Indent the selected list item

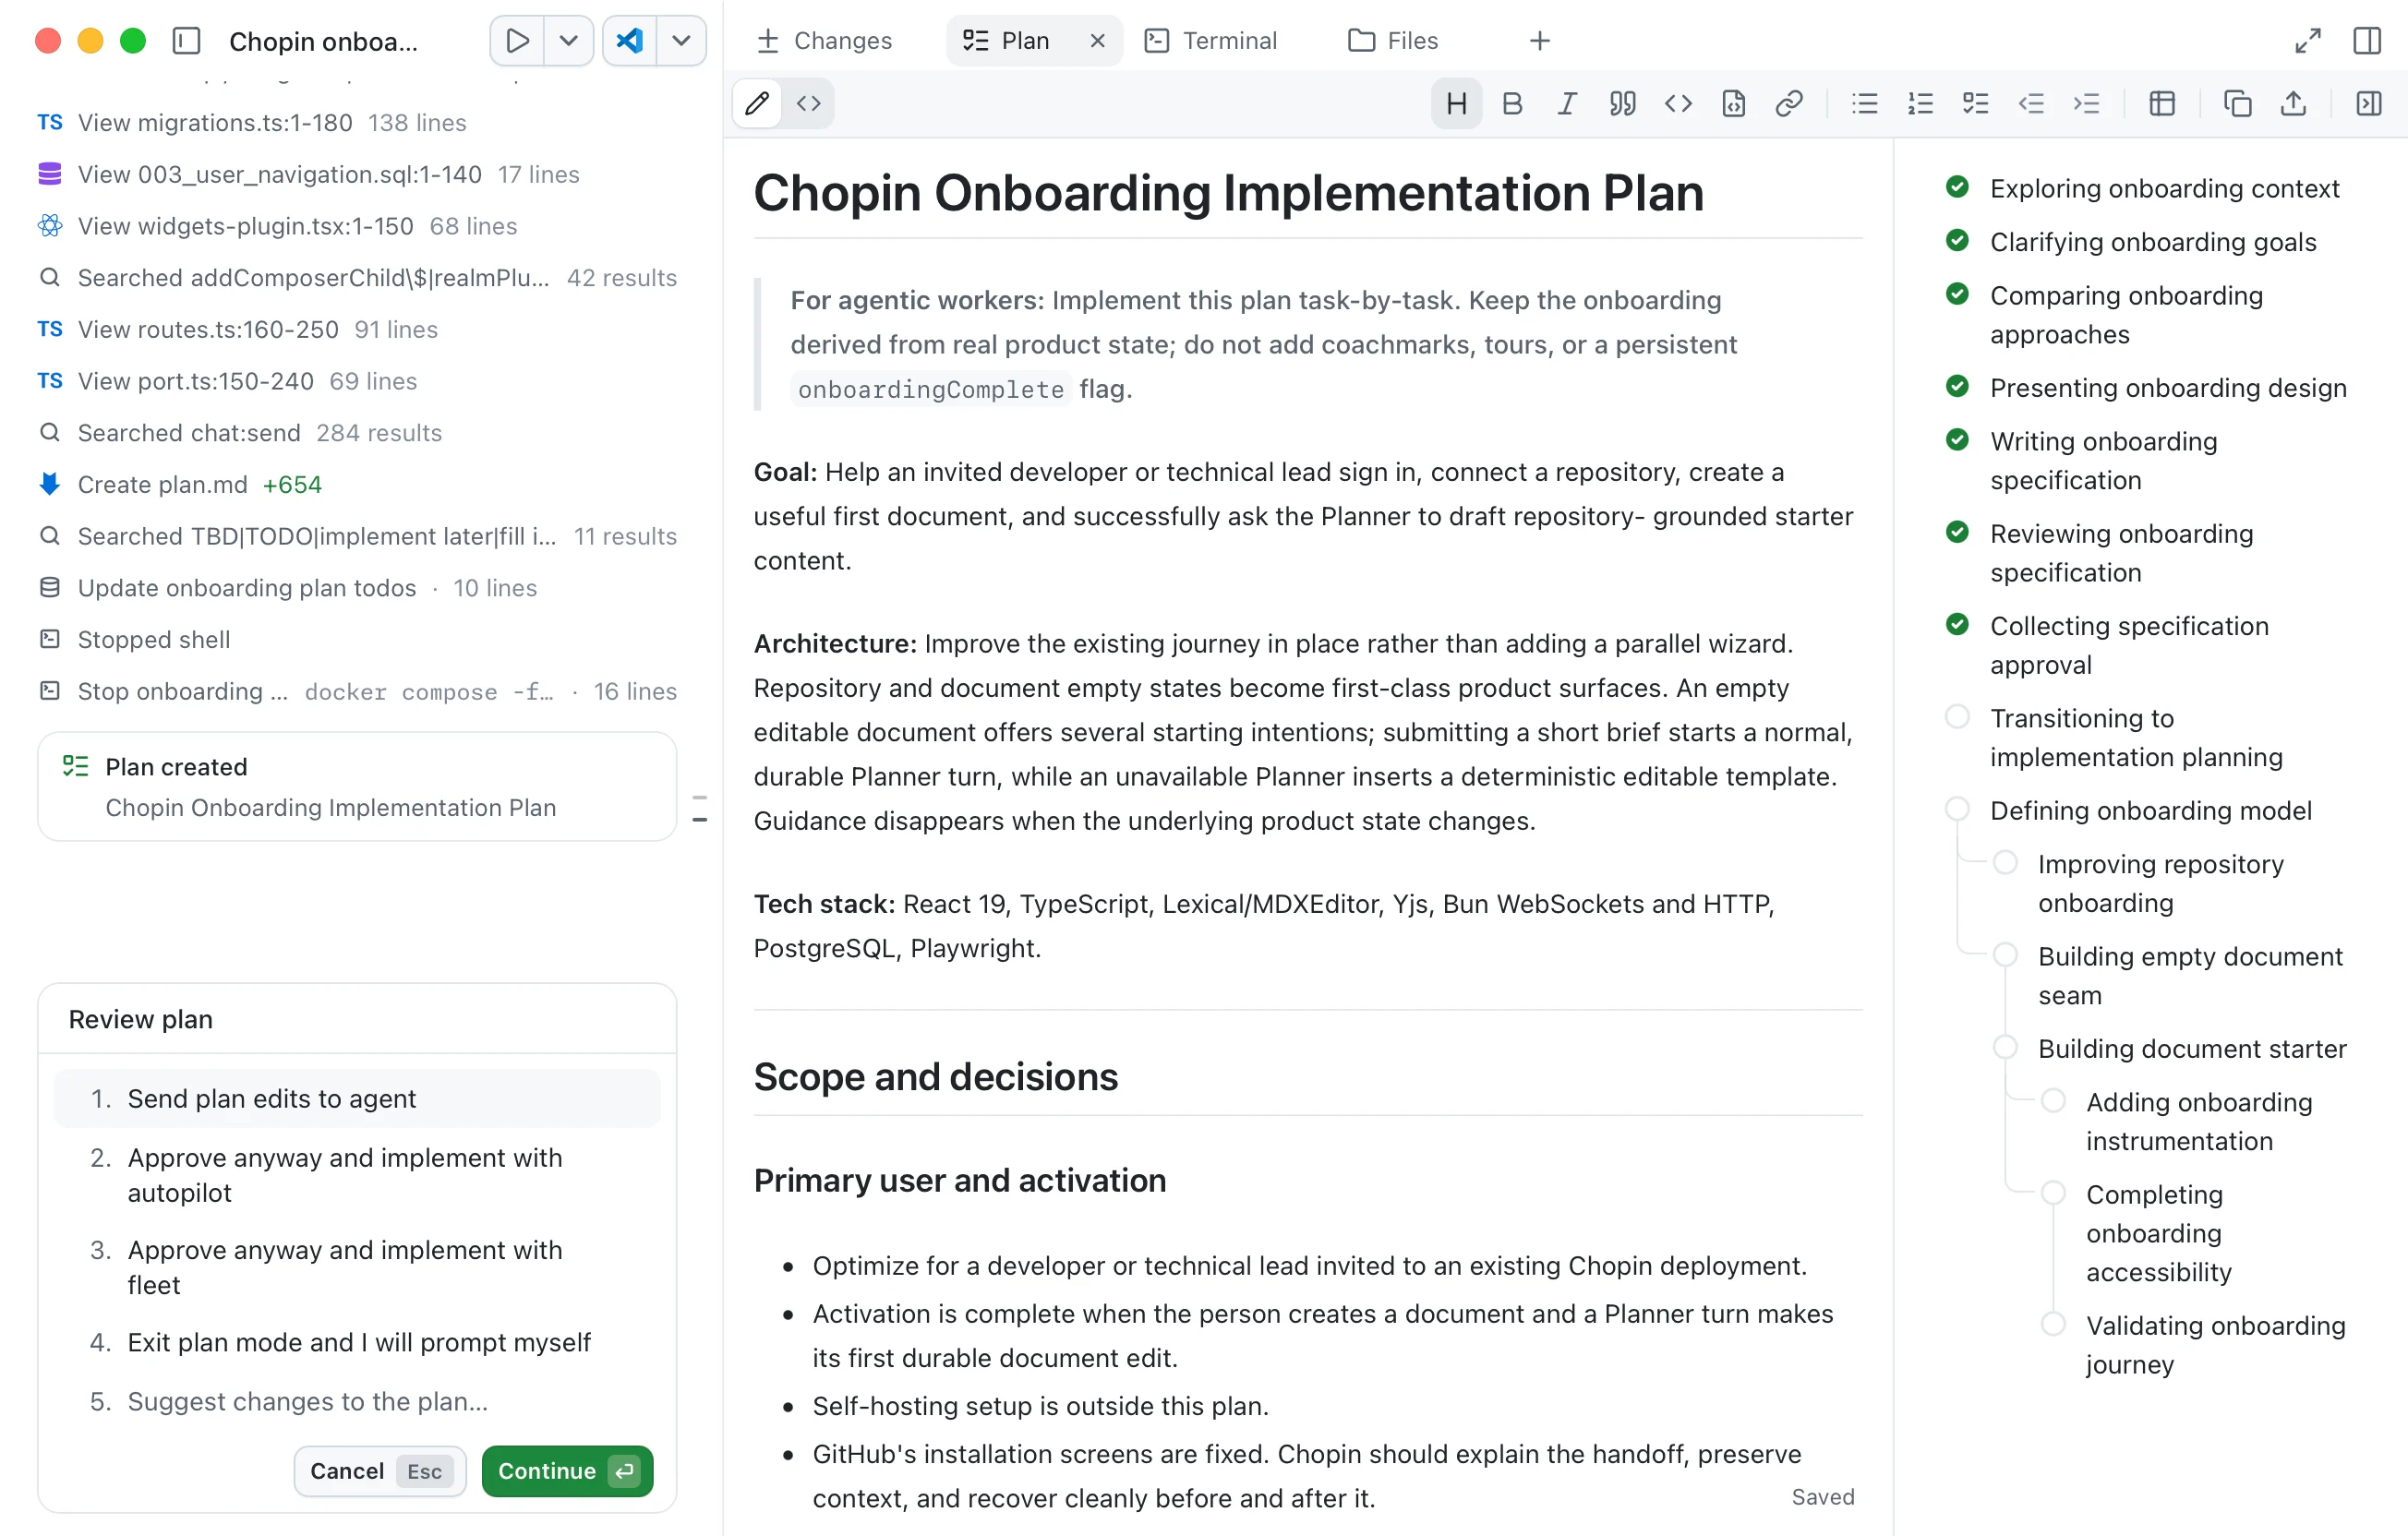coord(2086,103)
